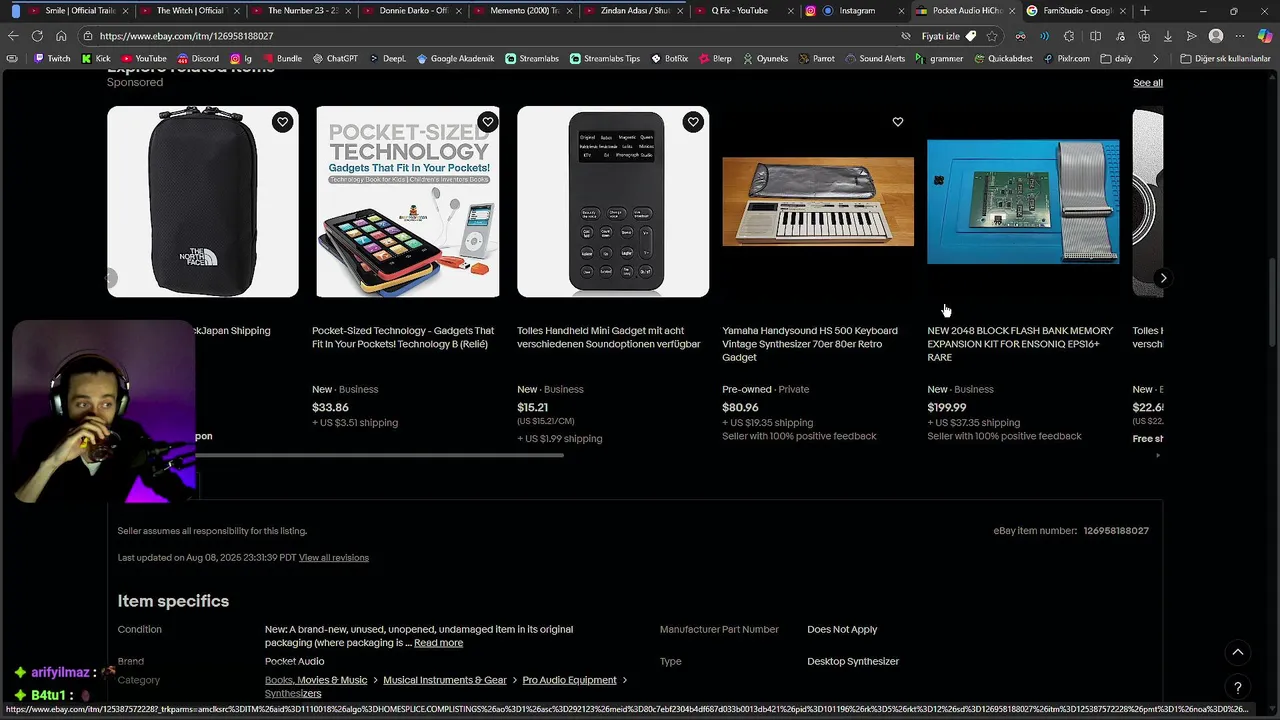Show more bookmarks overflow chevron
The width and height of the screenshot is (1280, 720).
click(1155, 59)
